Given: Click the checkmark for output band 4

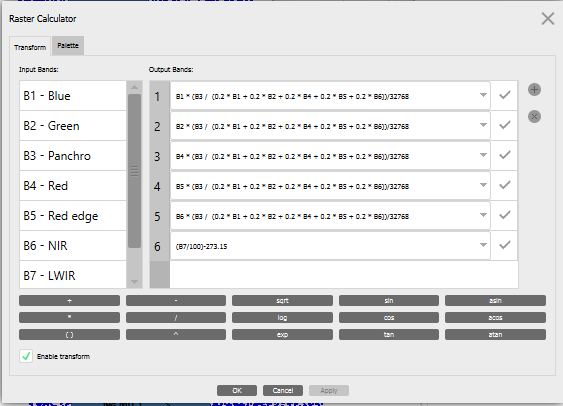Looking at the screenshot, I should coord(504,185).
